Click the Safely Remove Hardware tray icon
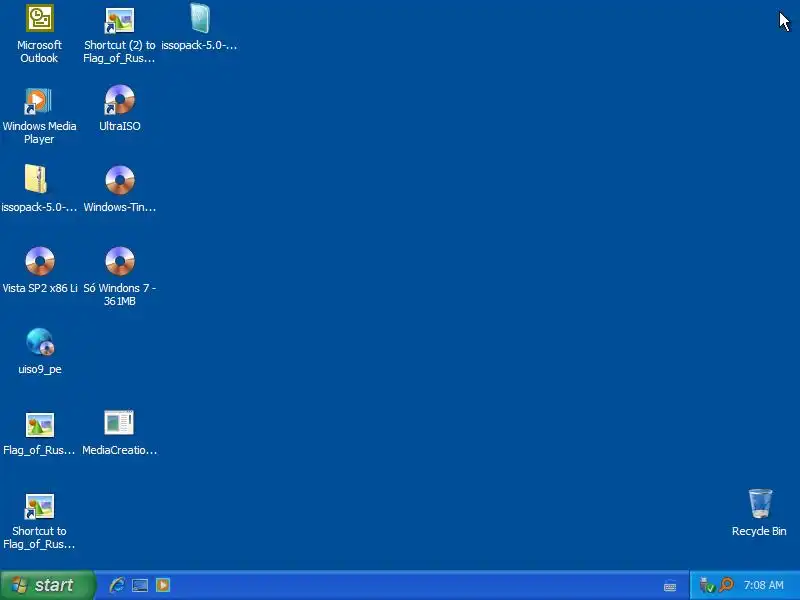Viewport: 800px width, 600px height. click(707, 585)
